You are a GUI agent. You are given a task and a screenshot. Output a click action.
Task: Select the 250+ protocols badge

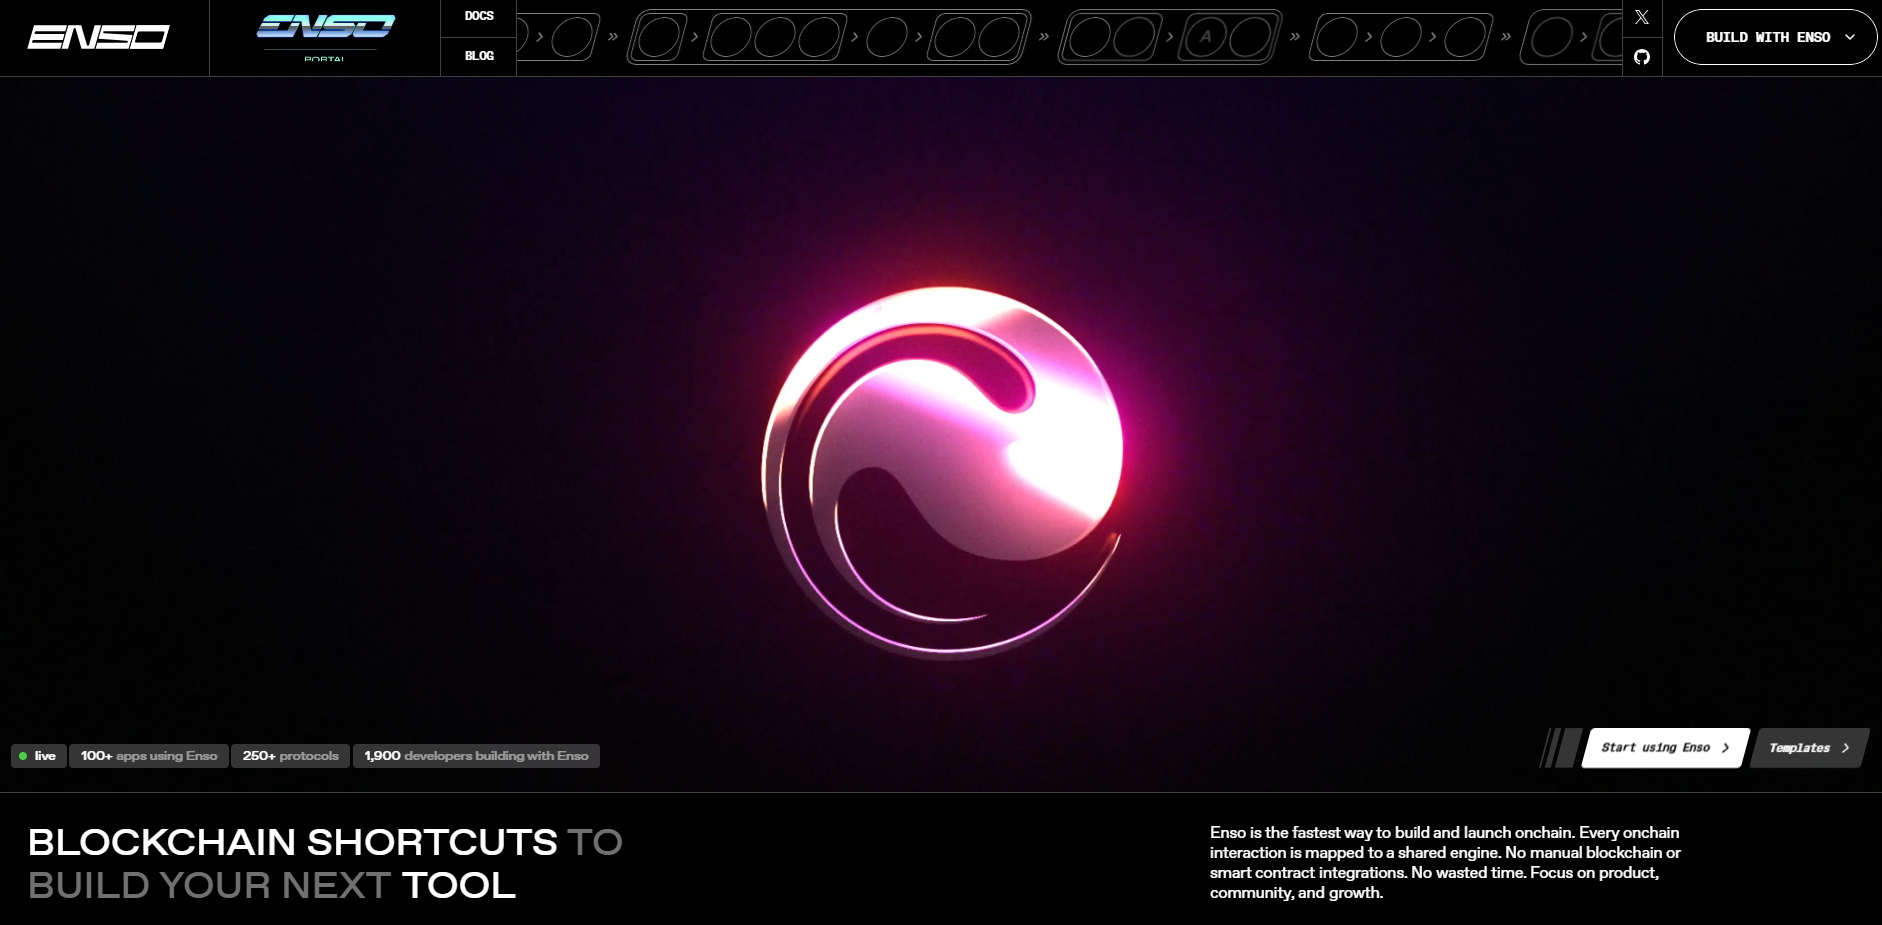[290, 756]
